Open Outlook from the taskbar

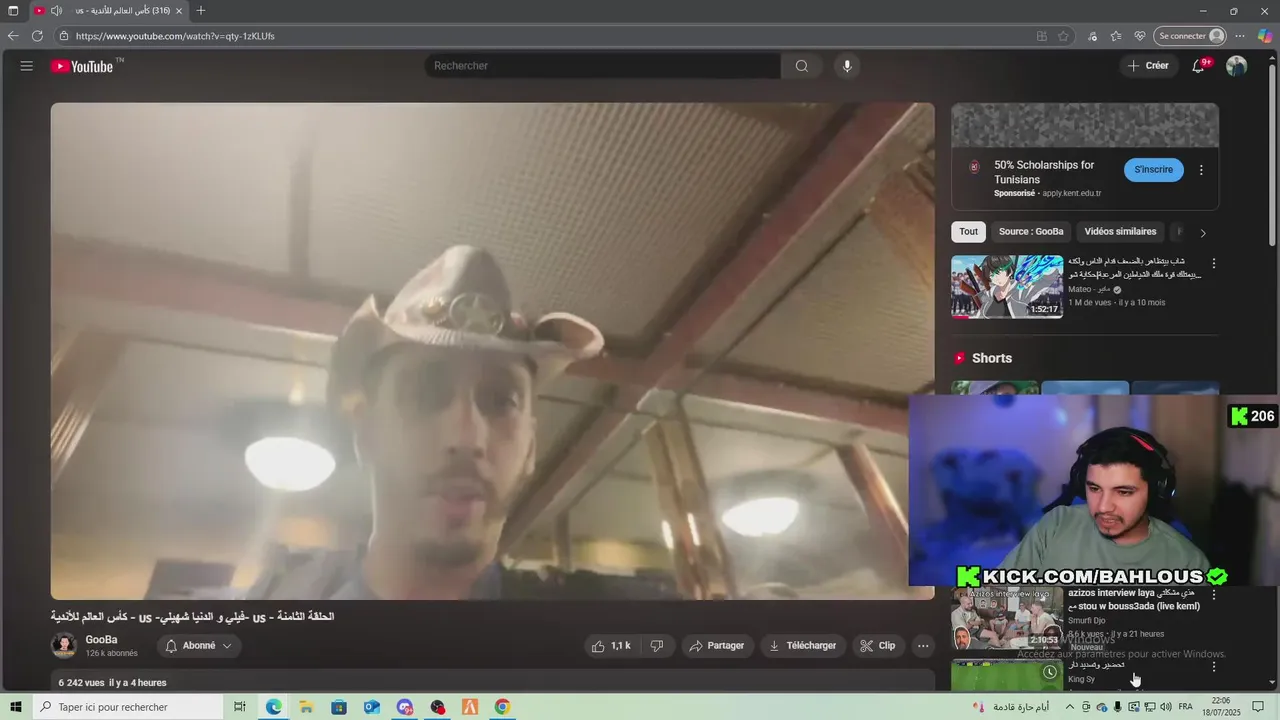(372, 707)
